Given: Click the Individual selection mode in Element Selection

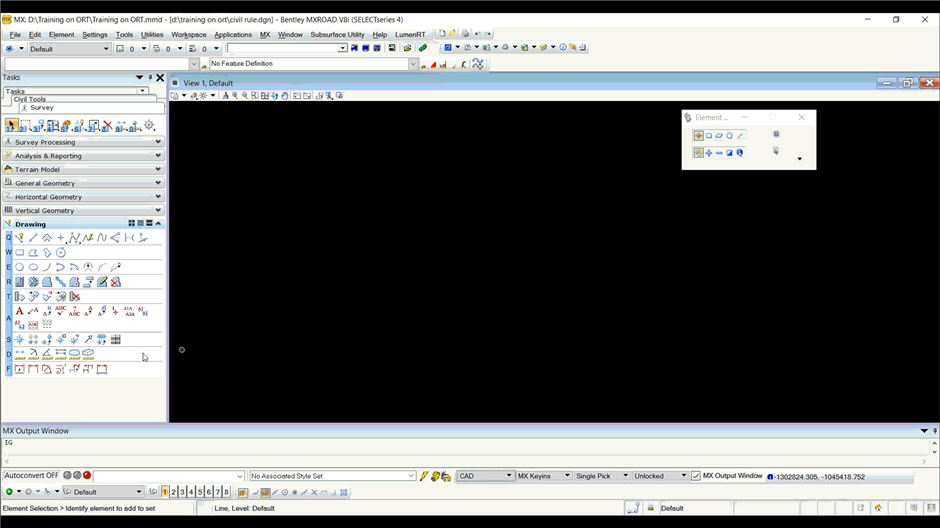Looking at the screenshot, I should click(x=698, y=136).
